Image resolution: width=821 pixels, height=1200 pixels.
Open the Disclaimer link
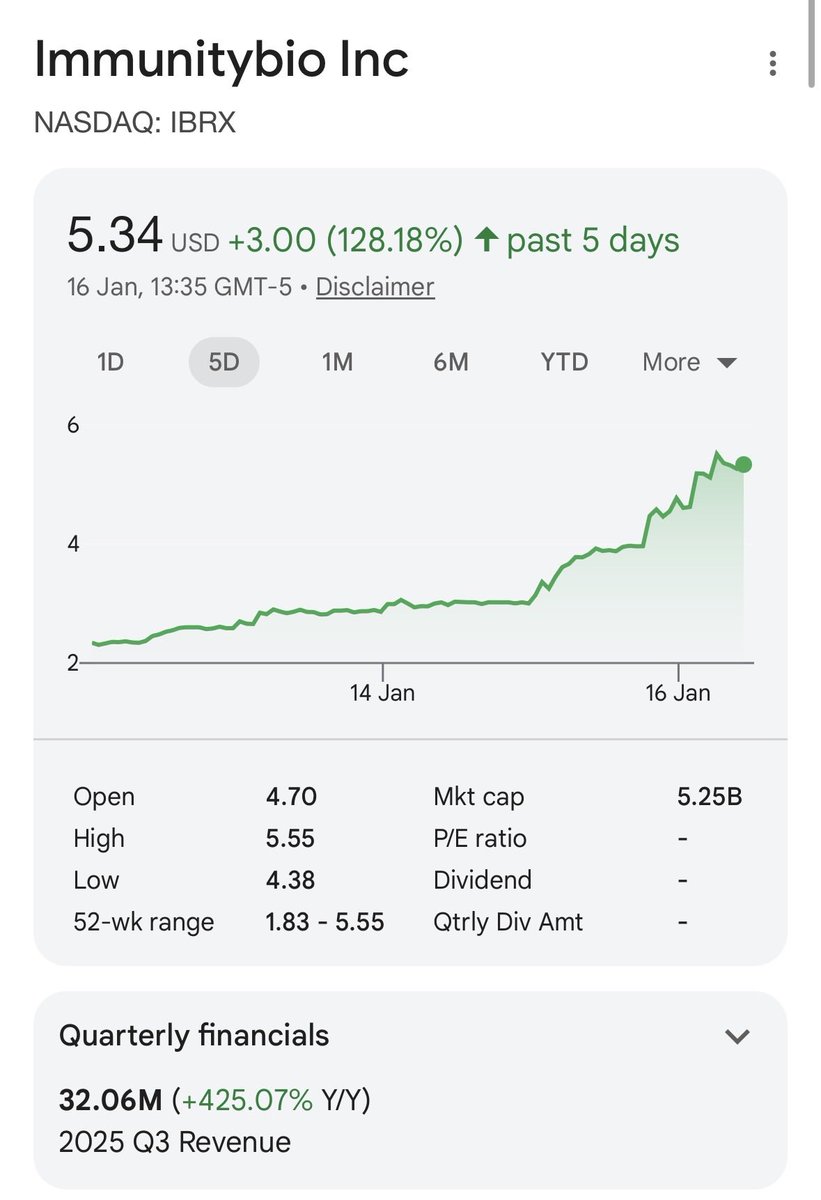[375, 287]
